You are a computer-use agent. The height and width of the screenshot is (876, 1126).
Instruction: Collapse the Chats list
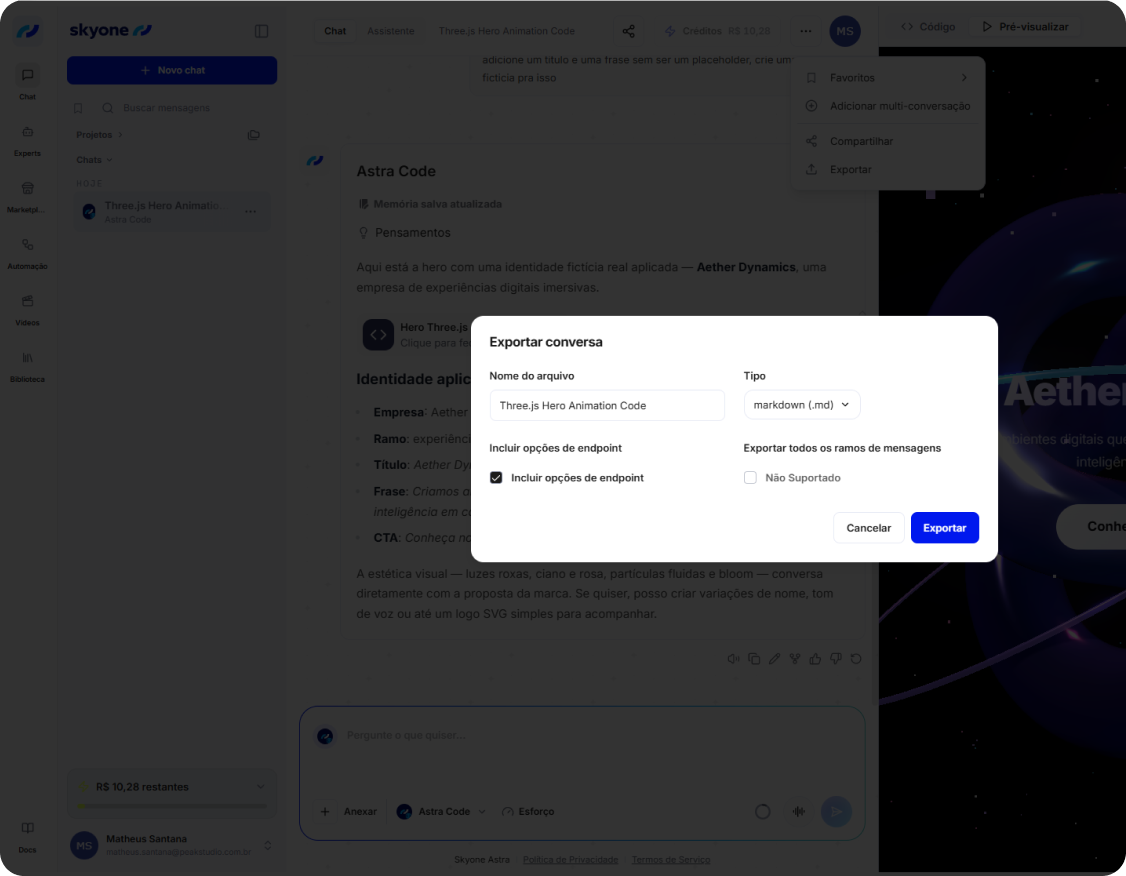click(94, 160)
